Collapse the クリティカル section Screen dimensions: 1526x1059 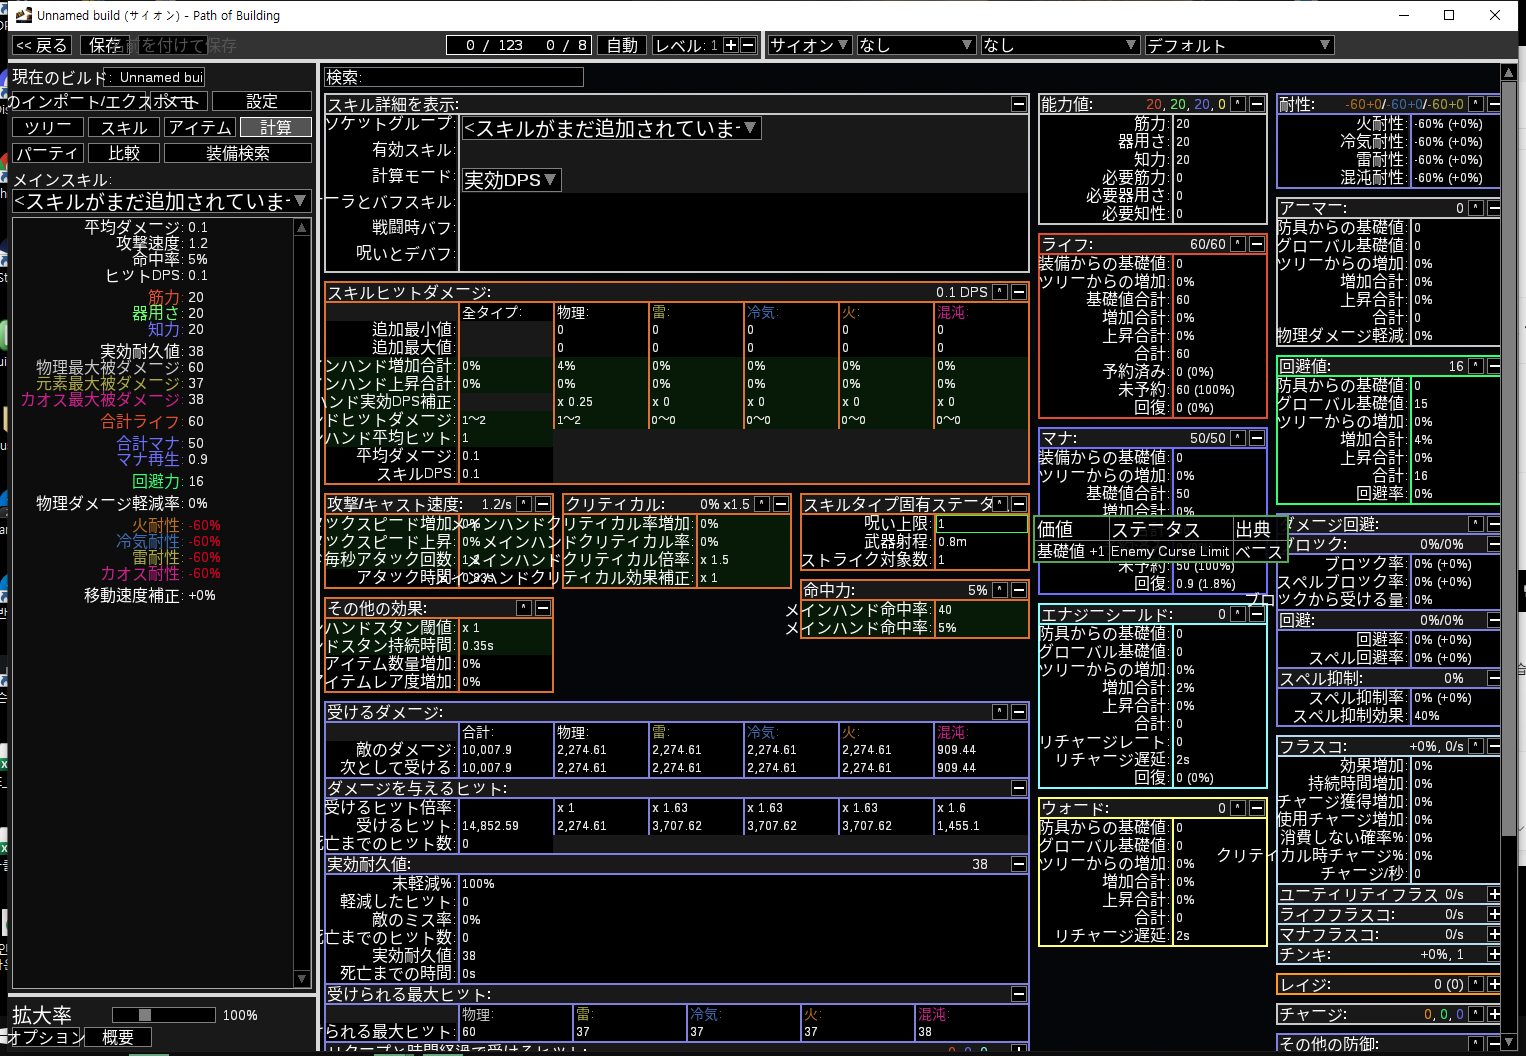click(x=781, y=504)
